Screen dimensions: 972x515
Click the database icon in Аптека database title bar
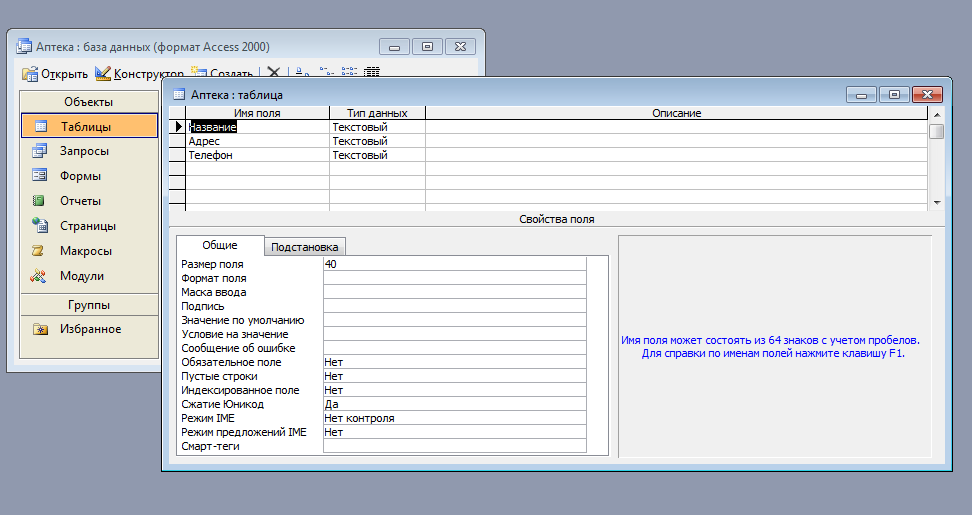click(x=24, y=46)
